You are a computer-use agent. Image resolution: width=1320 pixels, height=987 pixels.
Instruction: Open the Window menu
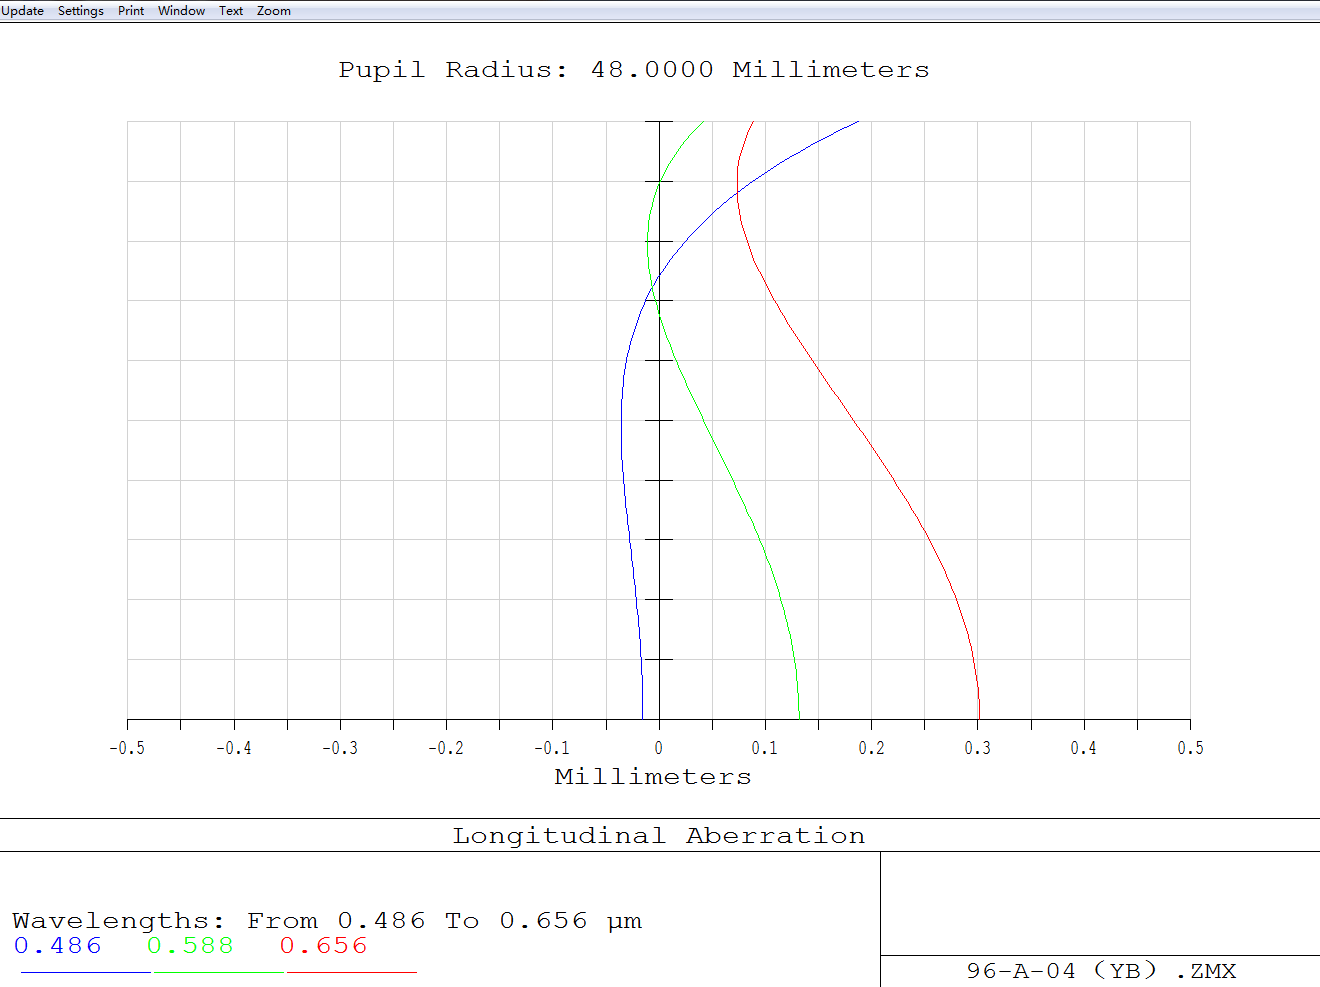[181, 11]
